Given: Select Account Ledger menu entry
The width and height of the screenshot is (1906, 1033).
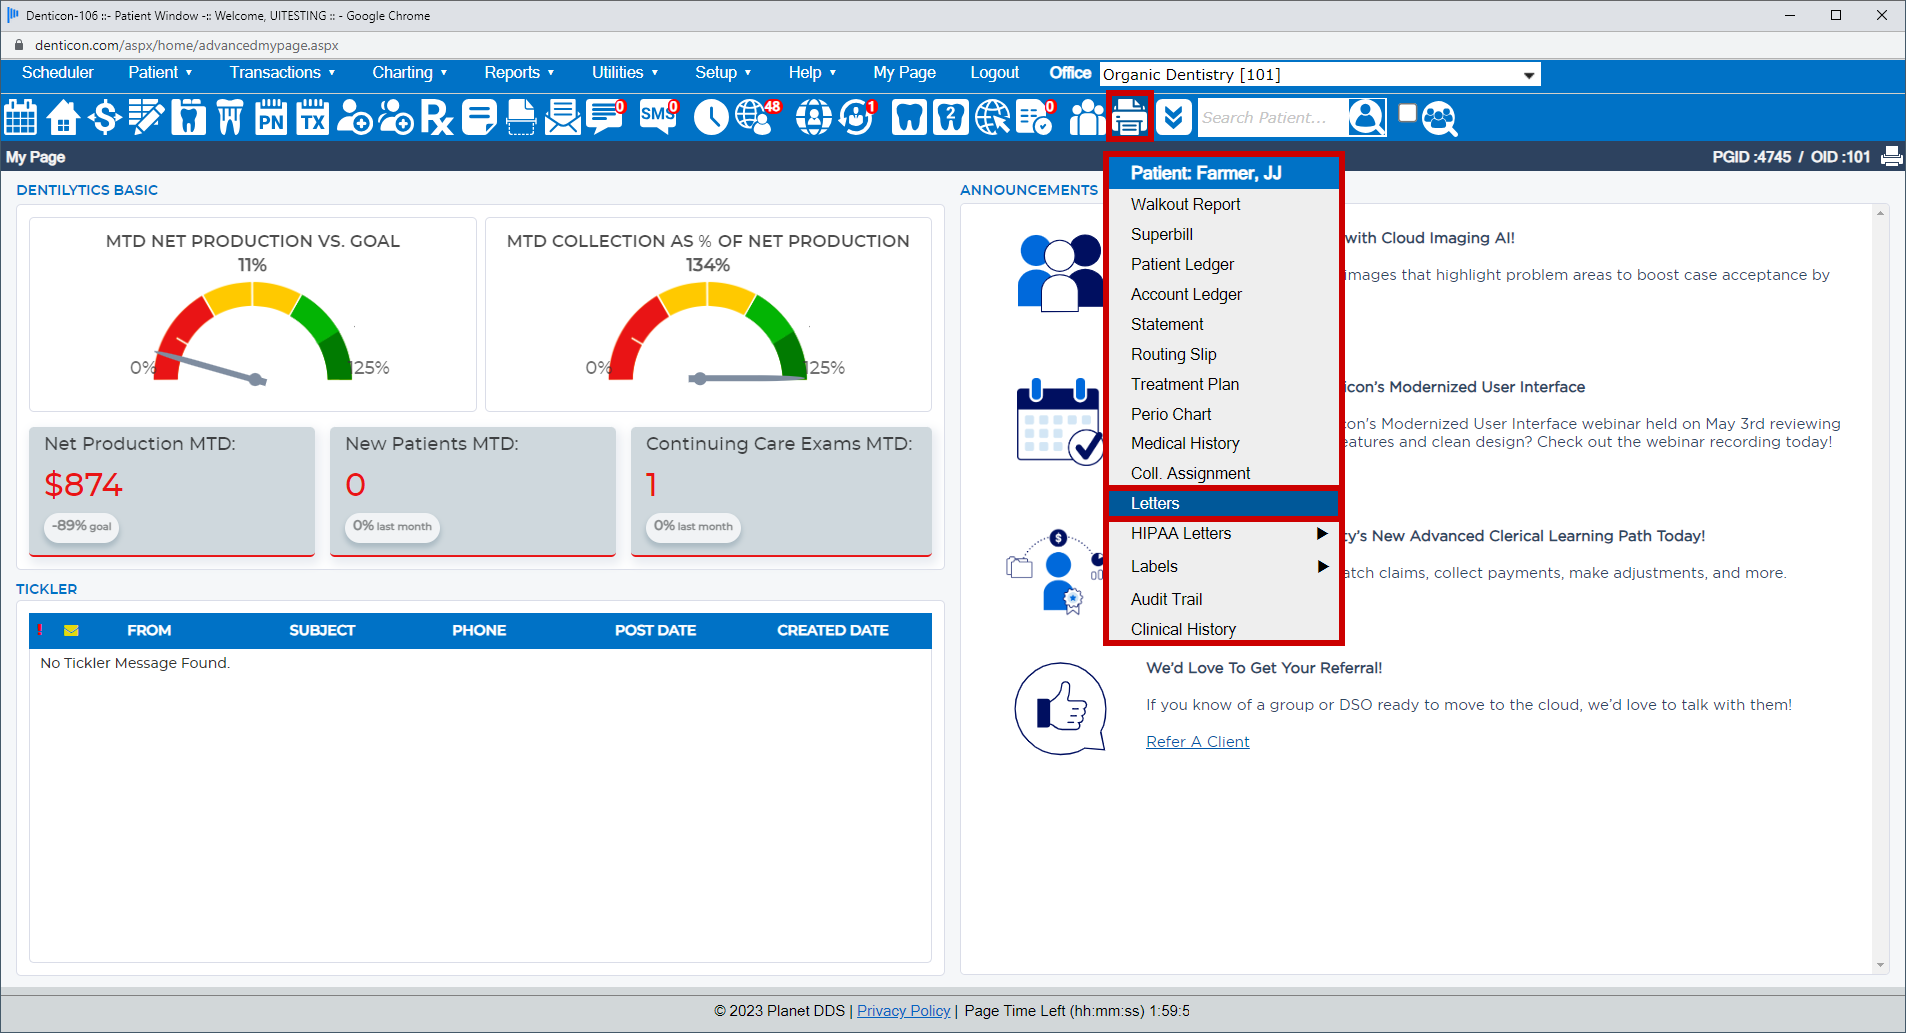Looking at the screenshot, I should [1224, 294].
